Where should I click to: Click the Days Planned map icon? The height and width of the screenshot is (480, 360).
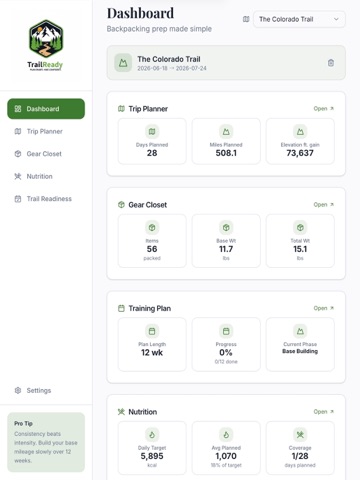(152, 132)
